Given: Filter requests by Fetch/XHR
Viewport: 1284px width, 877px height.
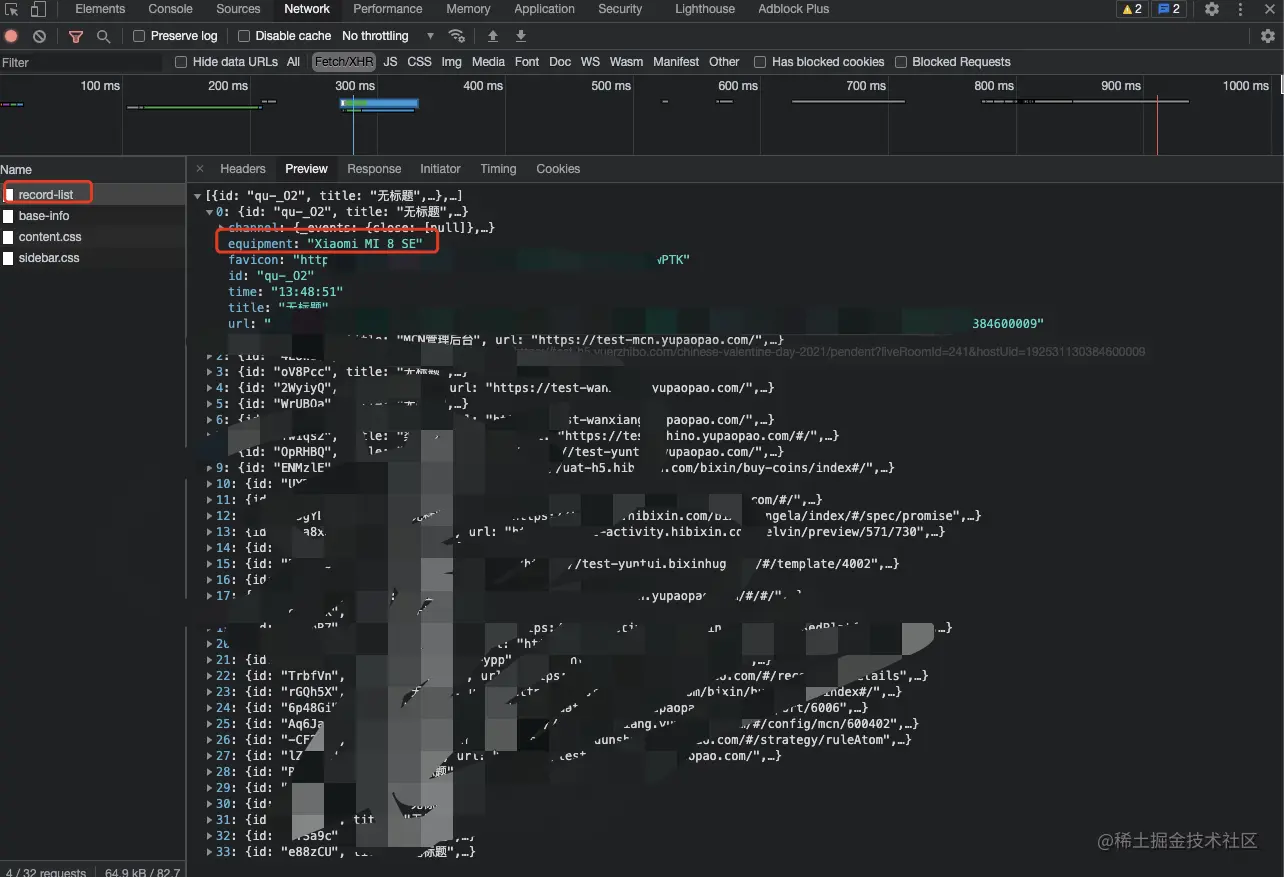Looking at the screenshot, I should pyautogui.click(x=344, y=62).
